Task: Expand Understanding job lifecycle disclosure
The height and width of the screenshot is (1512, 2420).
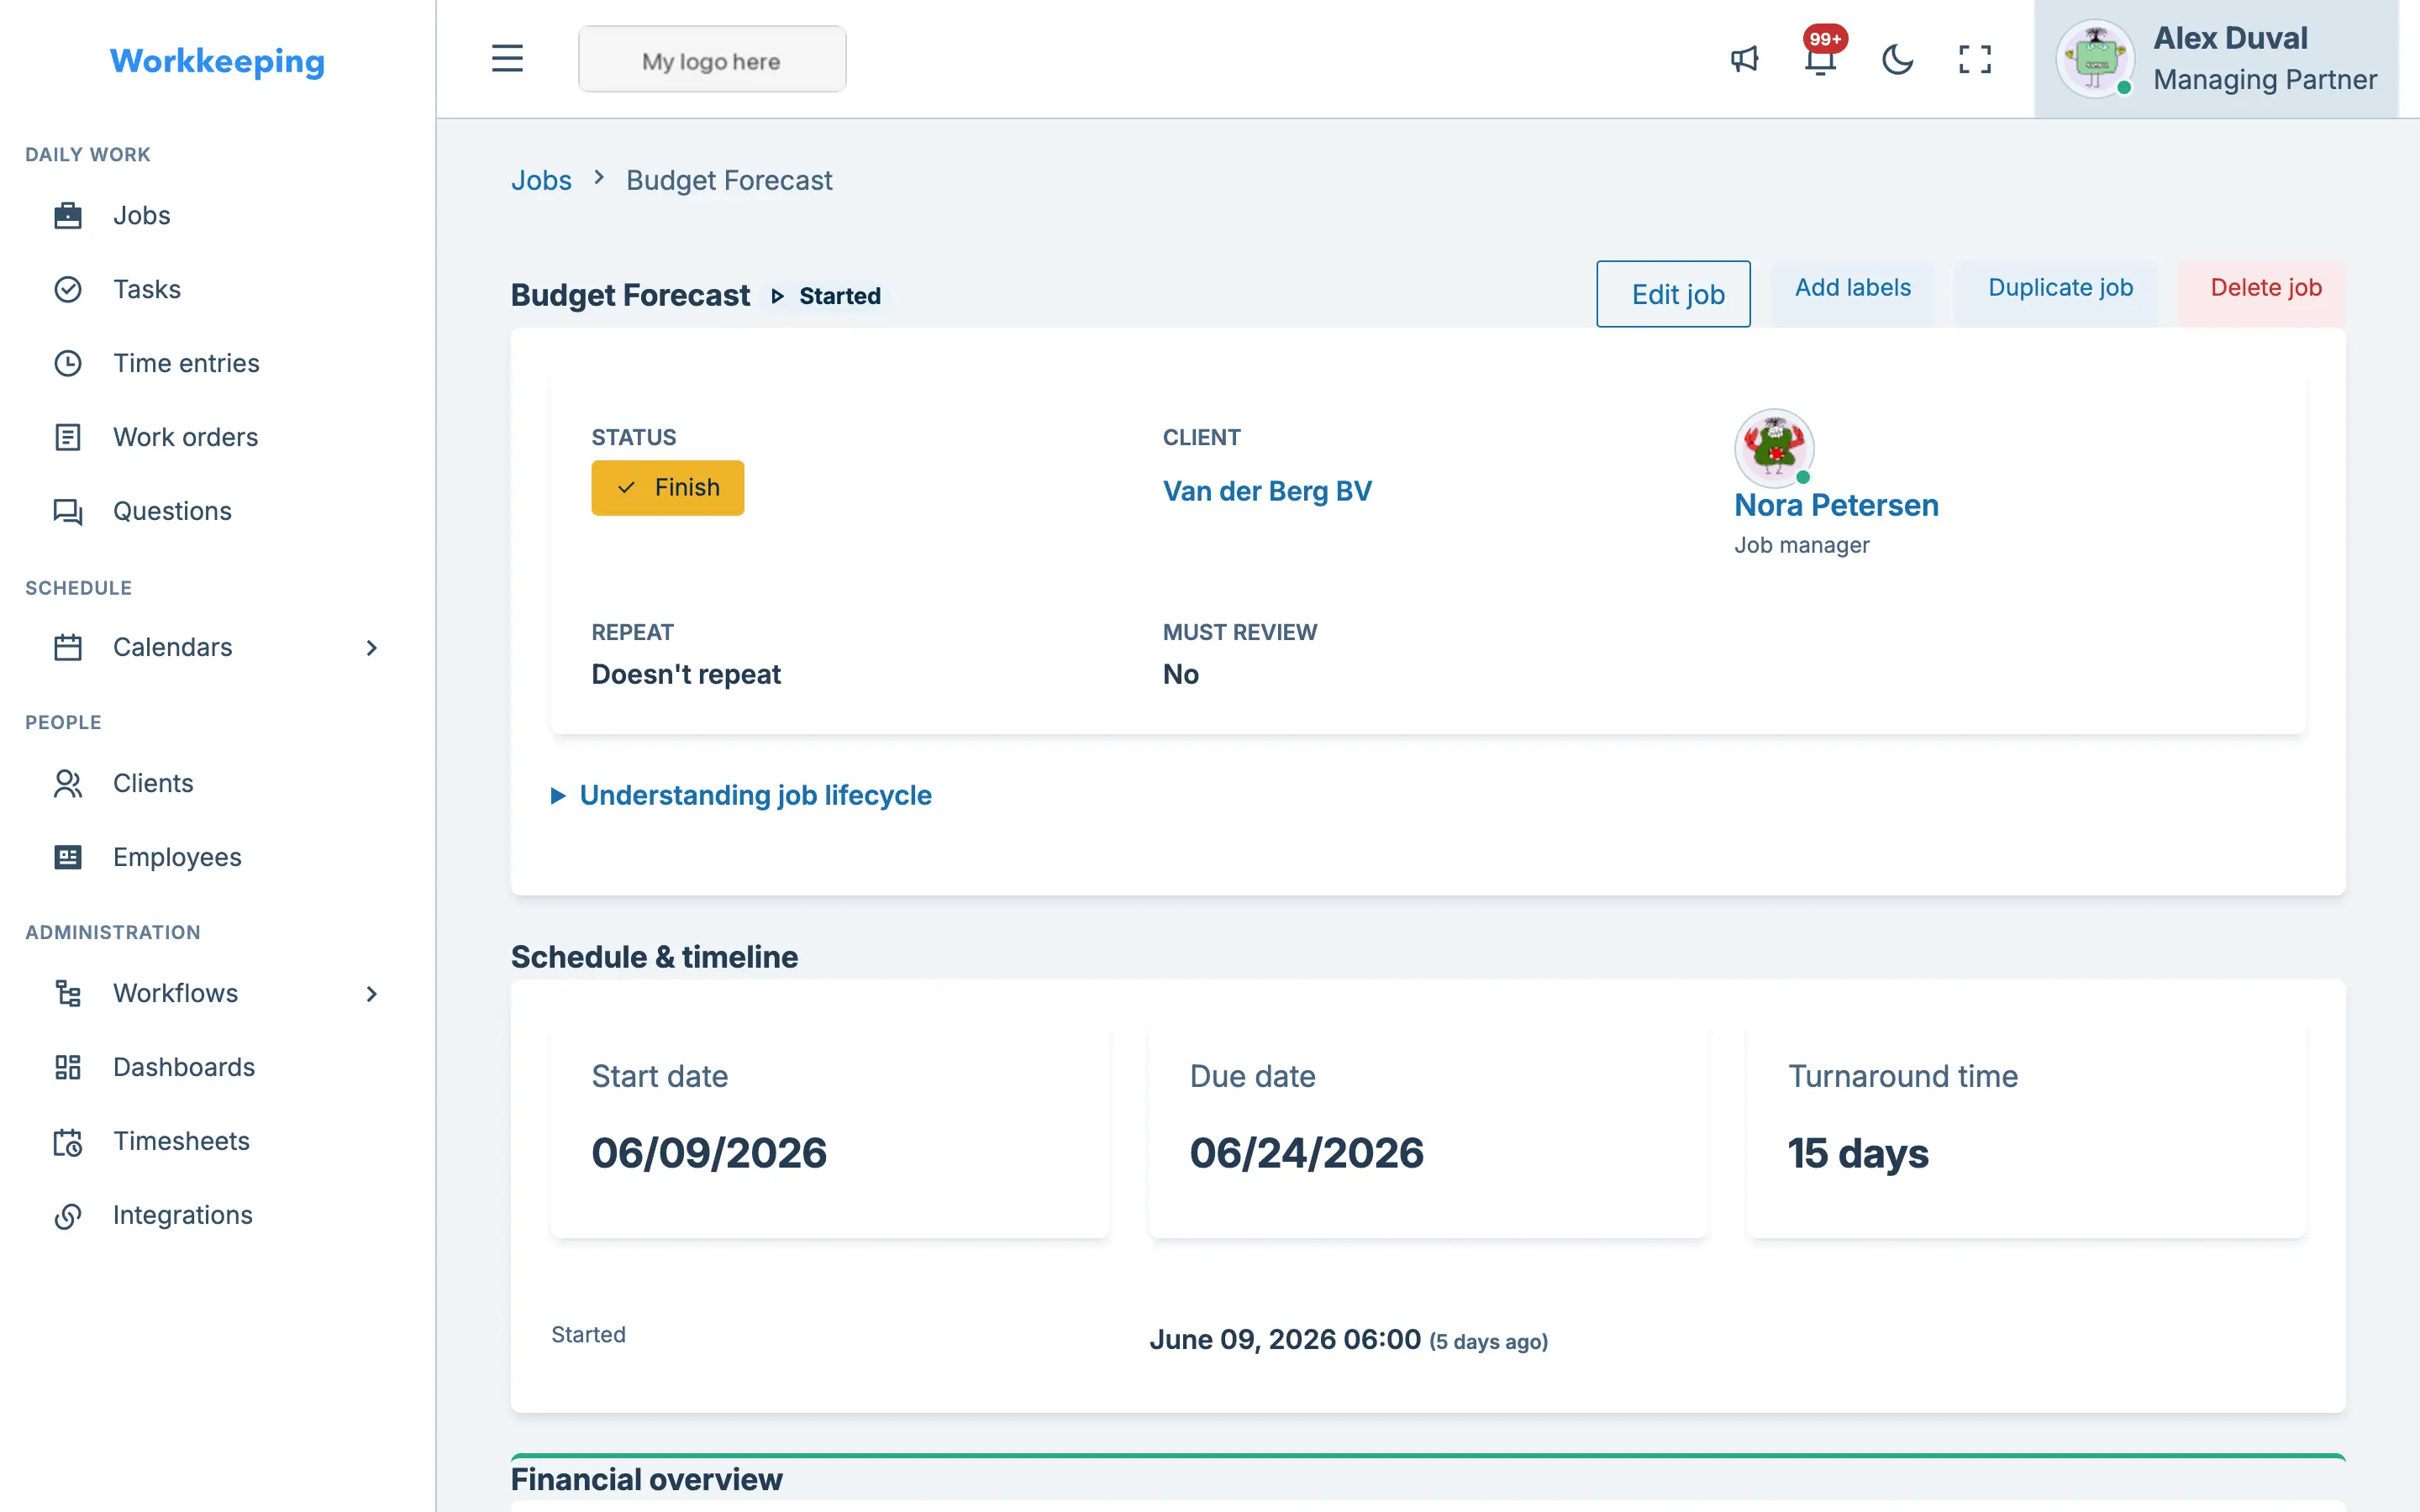Action: 741,795
